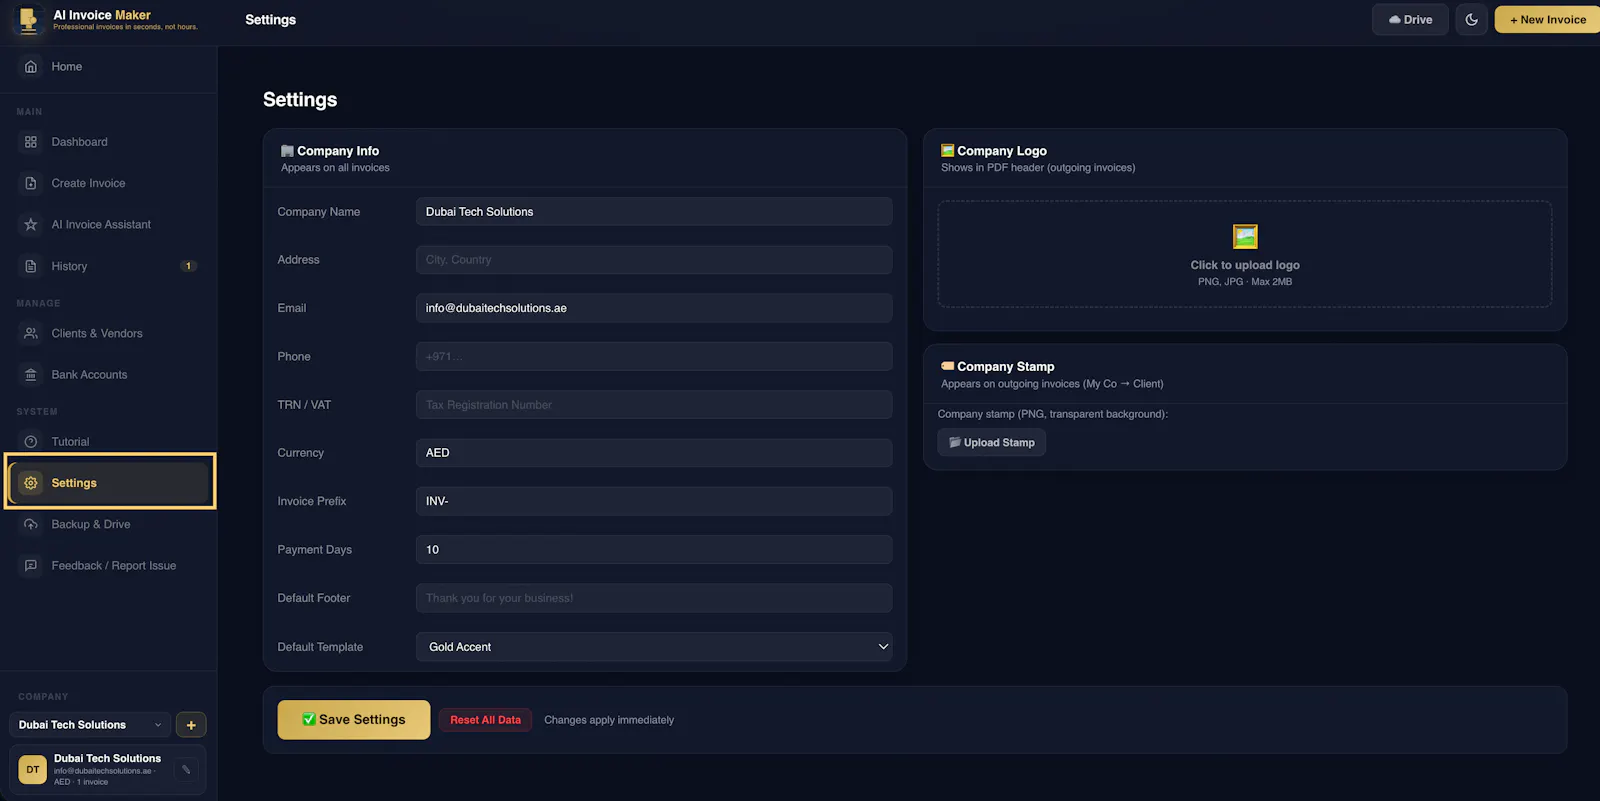
Task: Click the logo upload picture icon
Action: click(x=1245, y=236)
